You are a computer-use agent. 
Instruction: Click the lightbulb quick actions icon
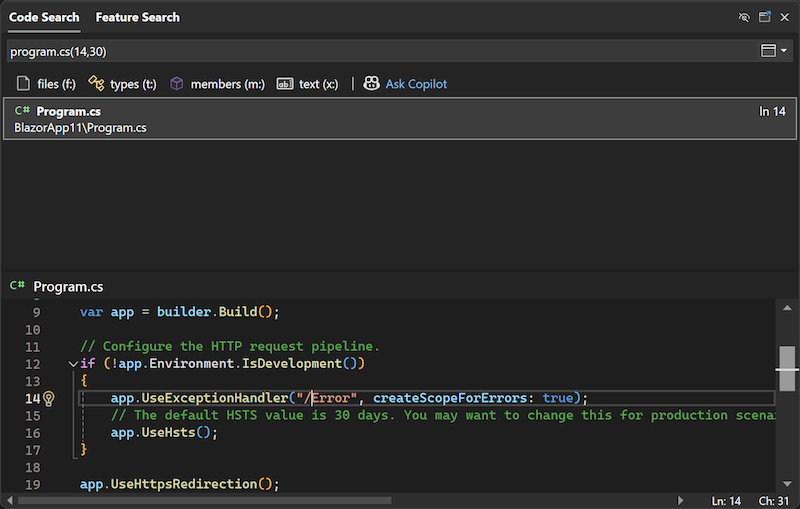click(x=48, y=398)
